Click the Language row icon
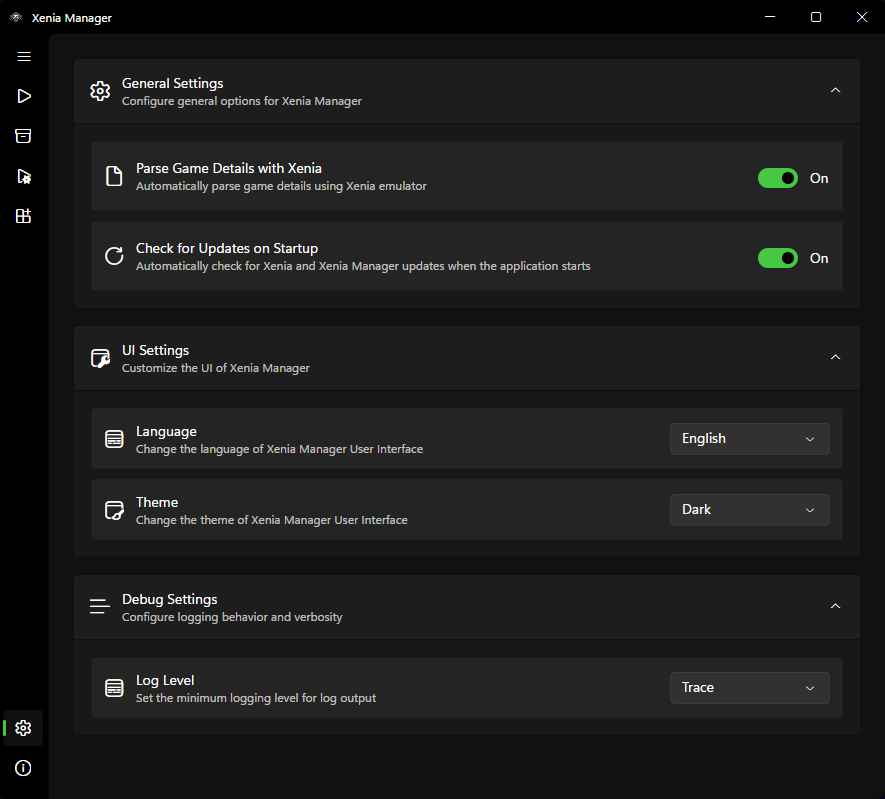 tap(114, 438)
